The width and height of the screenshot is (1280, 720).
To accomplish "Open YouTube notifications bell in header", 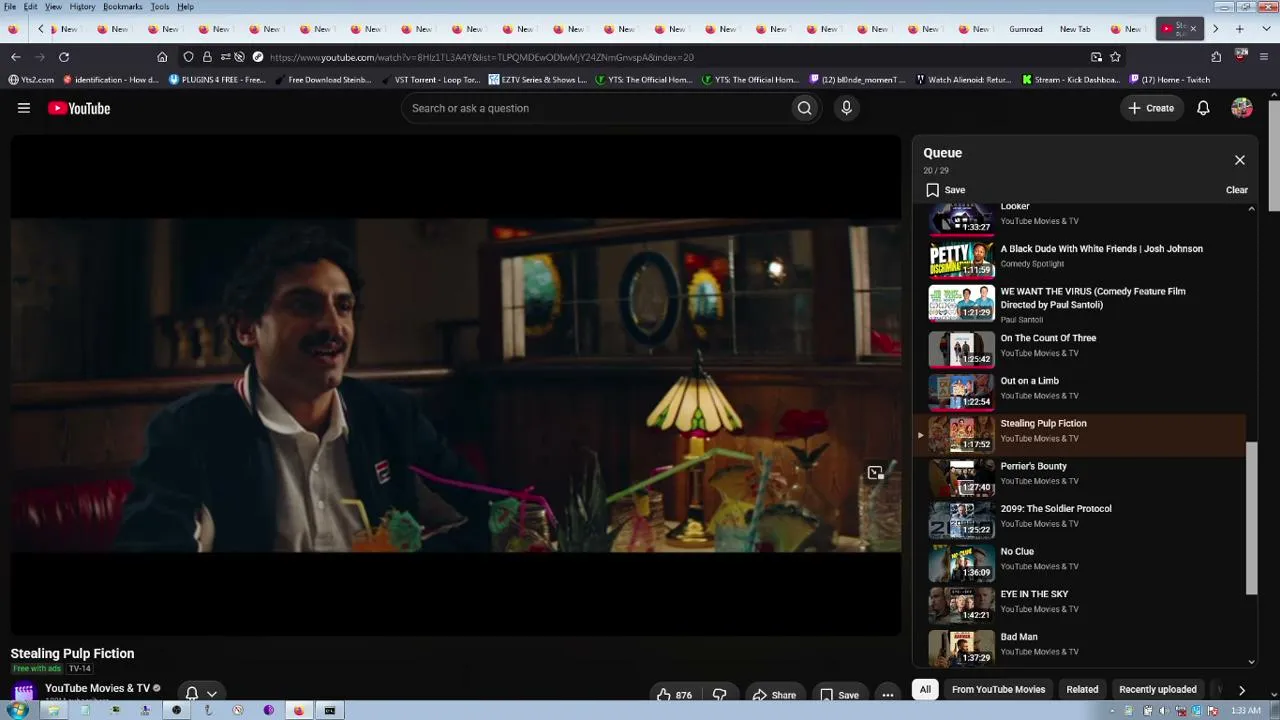I will (x=1203, y=108).
